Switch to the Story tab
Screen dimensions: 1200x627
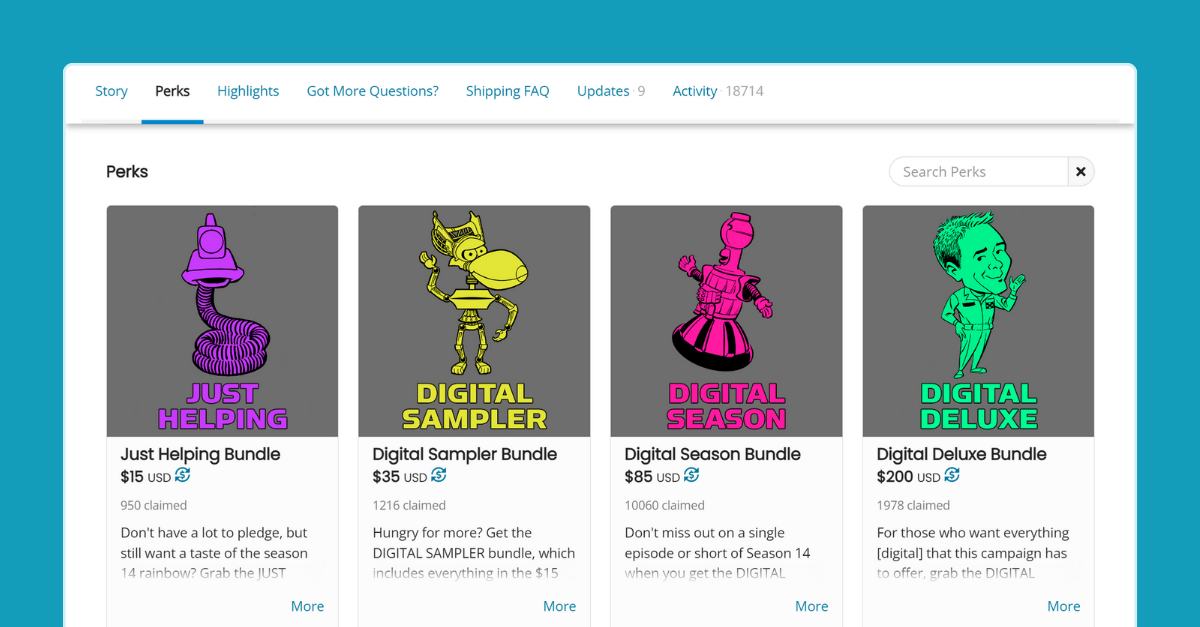111,91
